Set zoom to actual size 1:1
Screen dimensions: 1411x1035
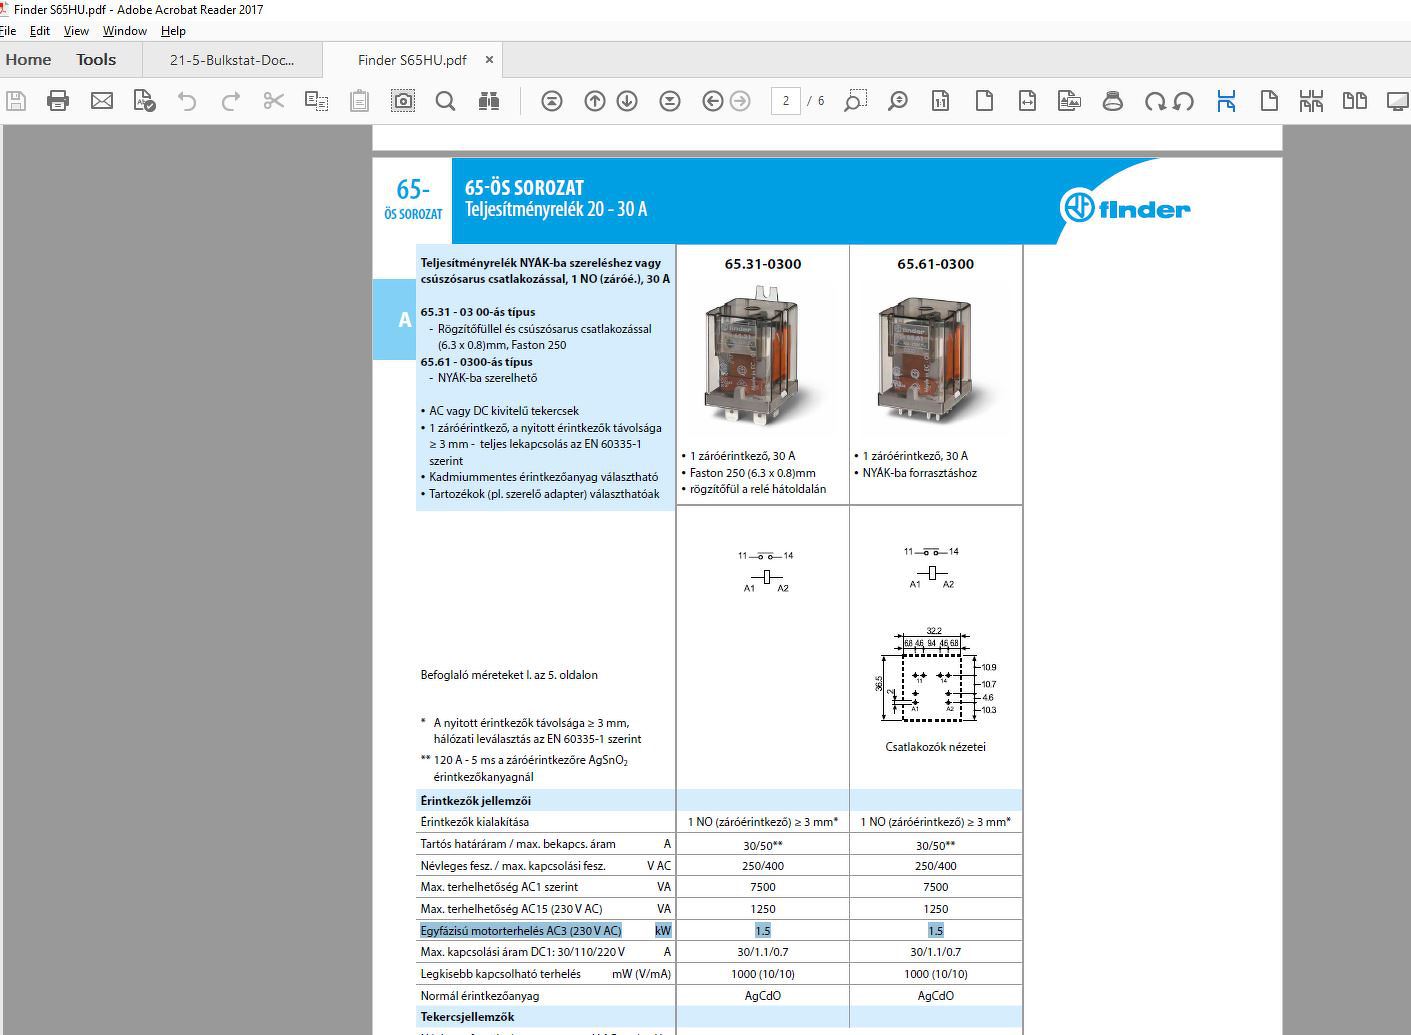tap(940, 101)
